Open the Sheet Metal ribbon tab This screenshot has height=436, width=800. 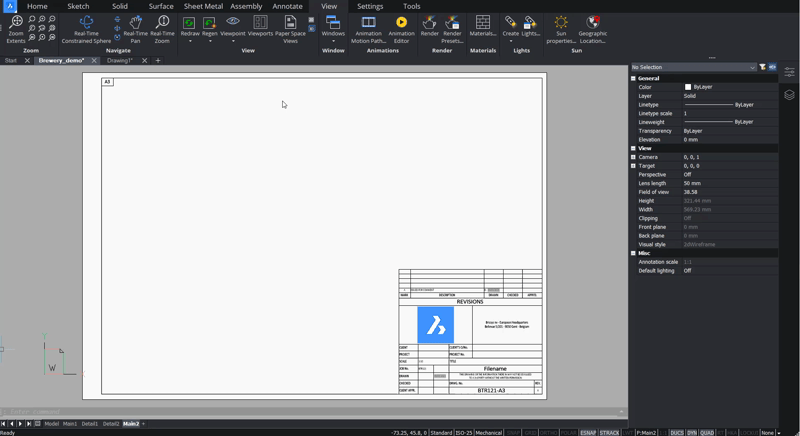coord(203,6)
